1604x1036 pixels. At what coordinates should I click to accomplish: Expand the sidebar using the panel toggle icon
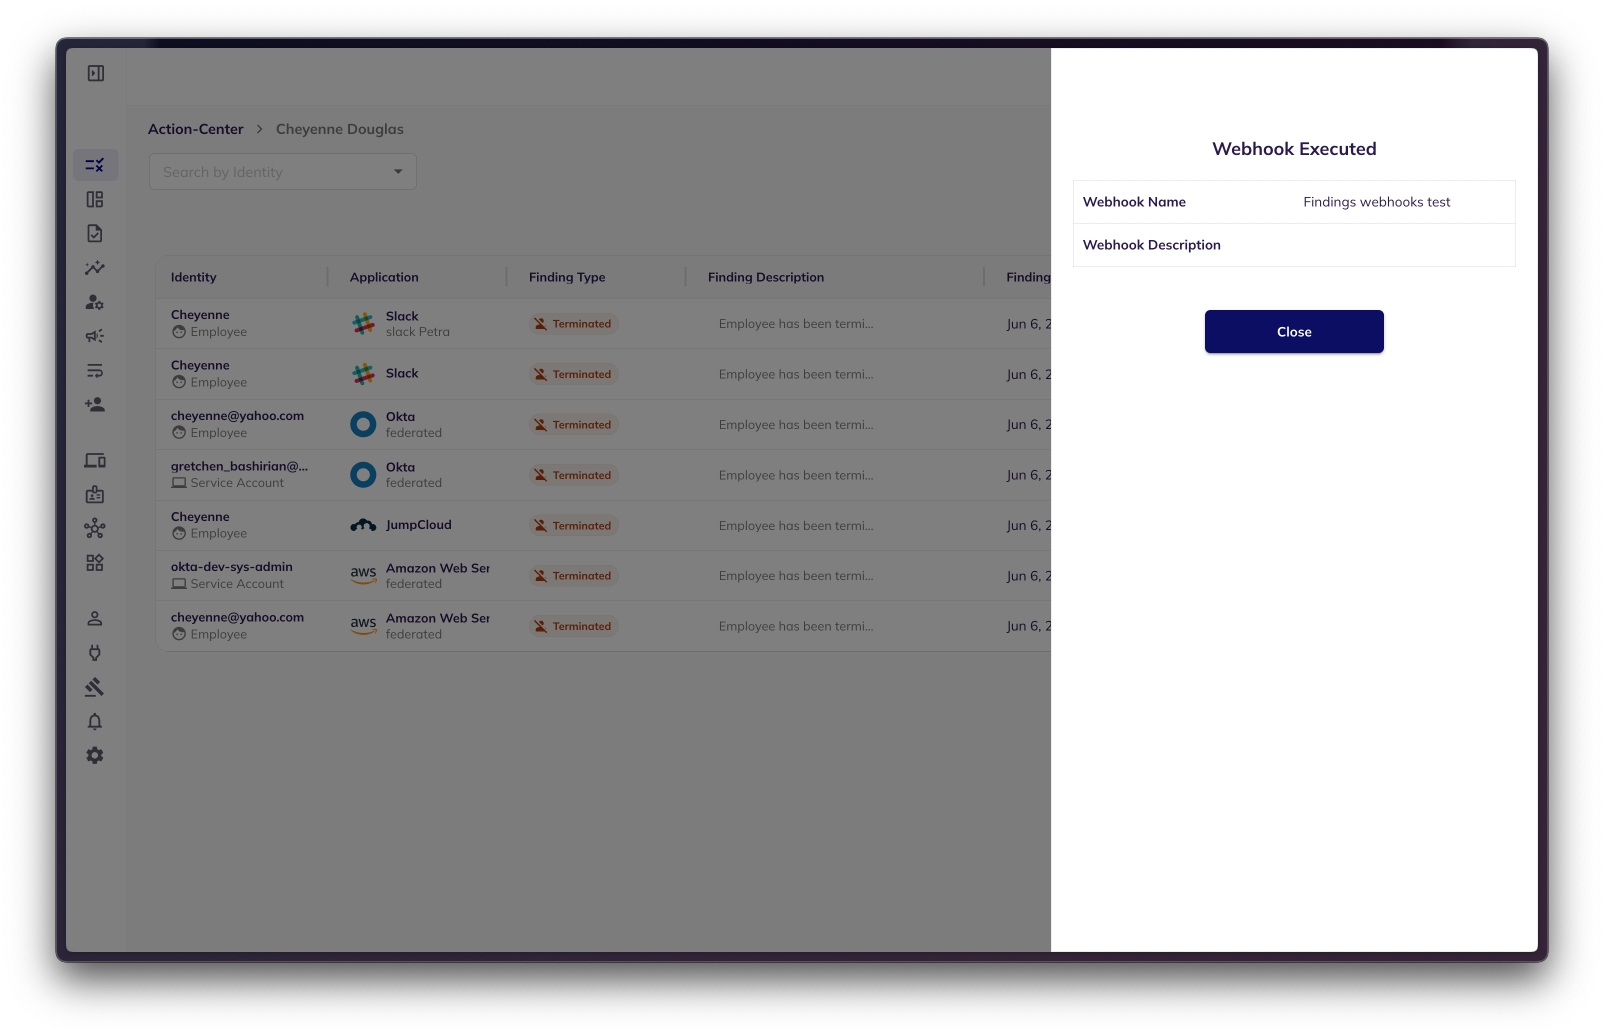click(x=96, y=73)
